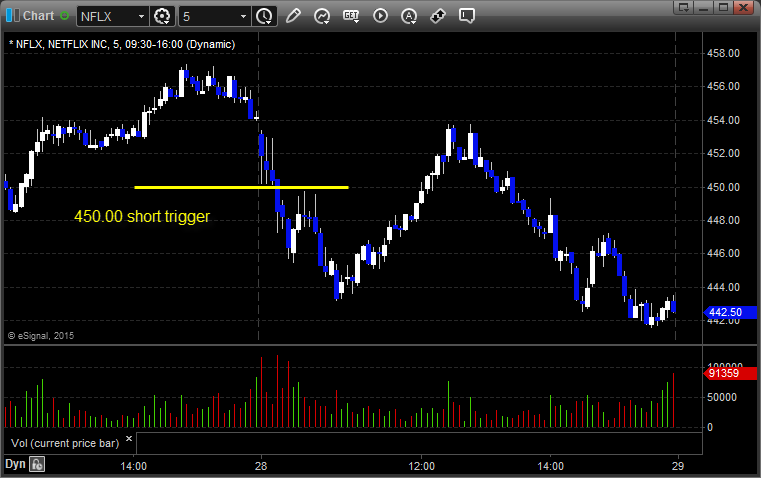Click the Dyn time template label
This screenshot has height=478, width=761.
15,464
